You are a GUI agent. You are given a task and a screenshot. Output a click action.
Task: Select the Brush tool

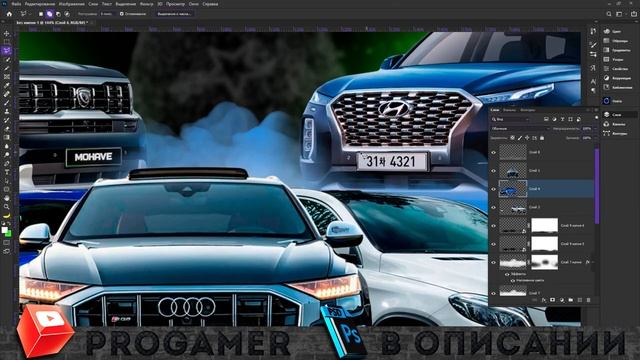click(x=7, y=102)
